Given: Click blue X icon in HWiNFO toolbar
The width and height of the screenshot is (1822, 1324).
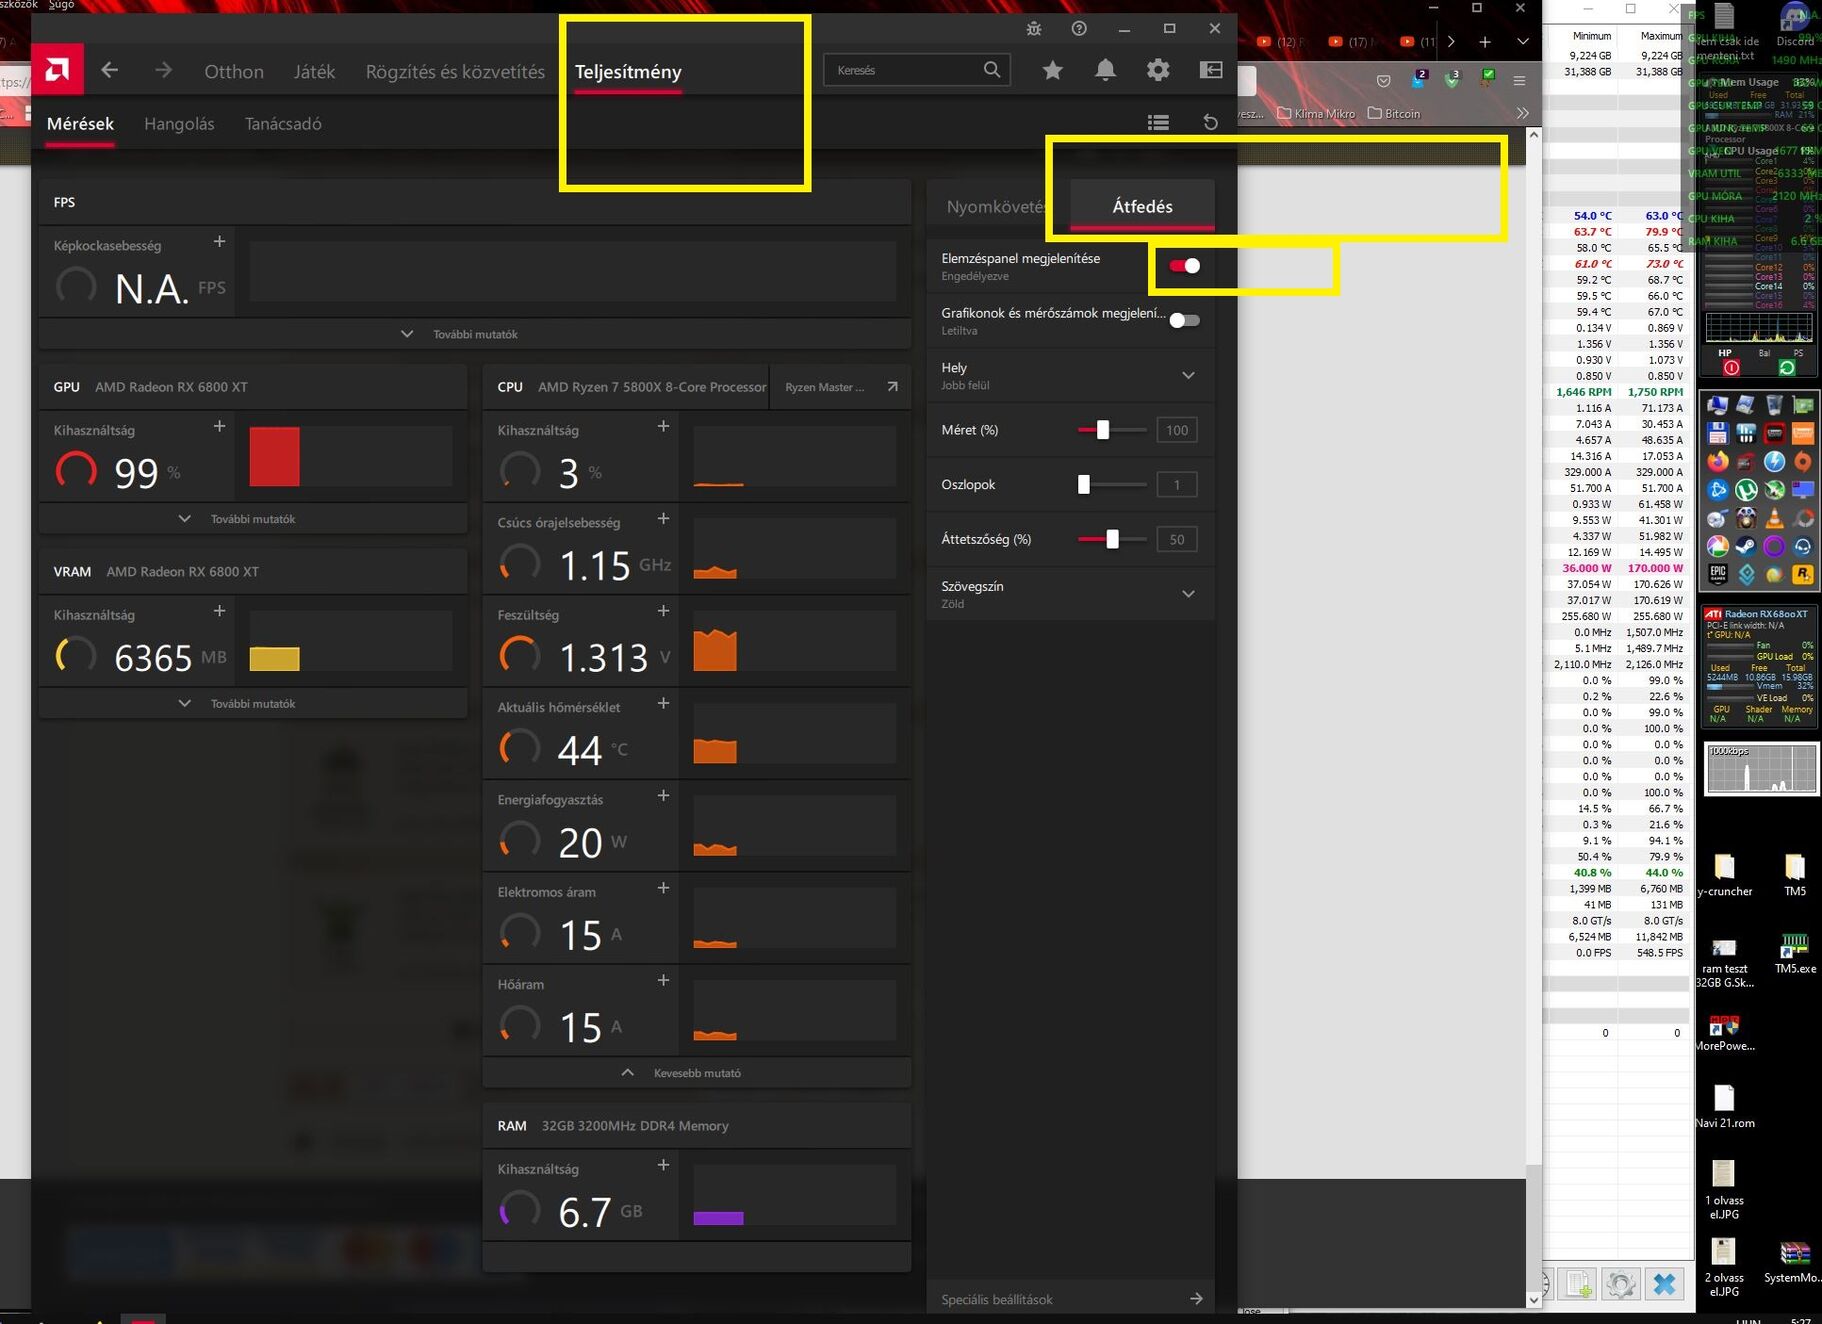Looking at the screenshot, I should tap(1664, 1284).
